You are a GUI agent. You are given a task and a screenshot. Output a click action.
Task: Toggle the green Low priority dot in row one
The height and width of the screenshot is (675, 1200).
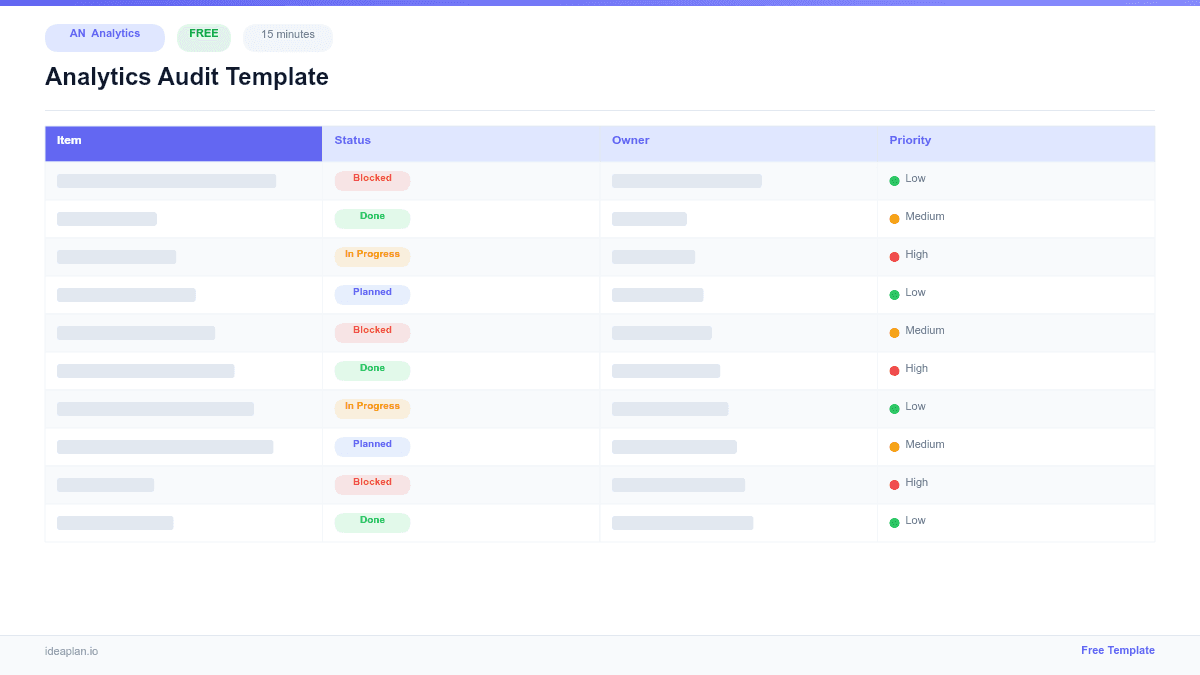(x=895, y=179)
